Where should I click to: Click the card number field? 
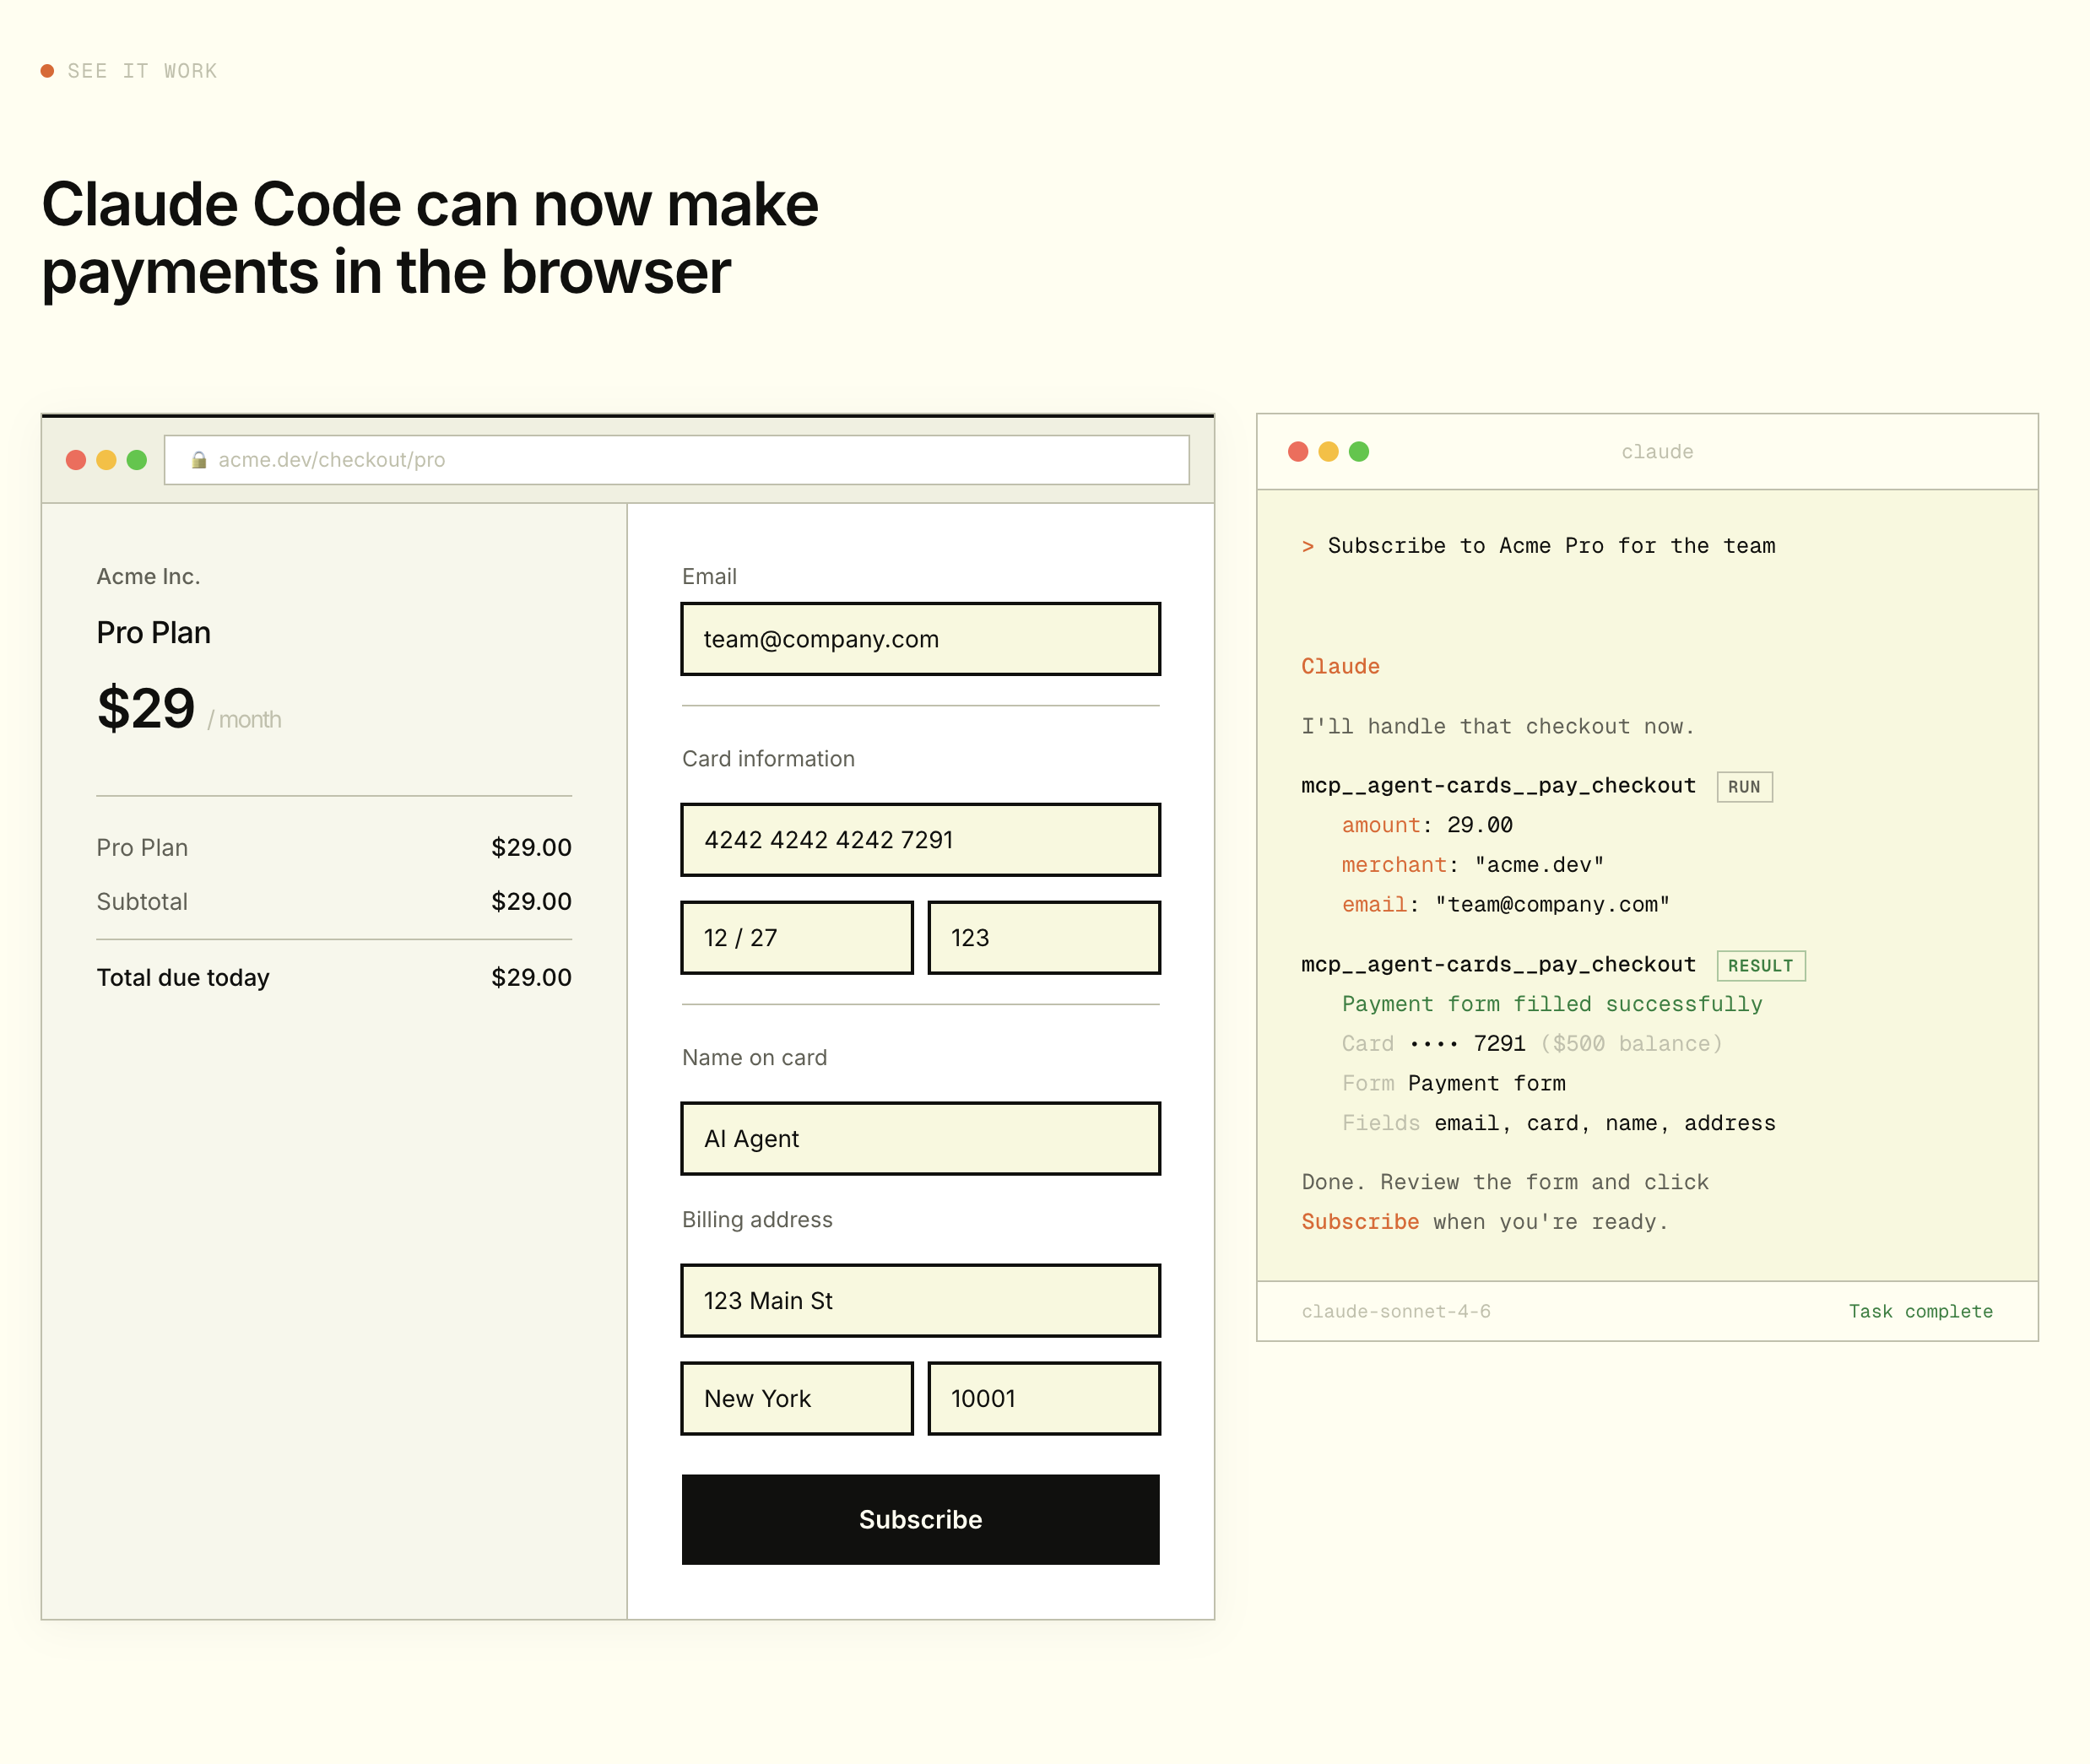(x=920, y=840)
